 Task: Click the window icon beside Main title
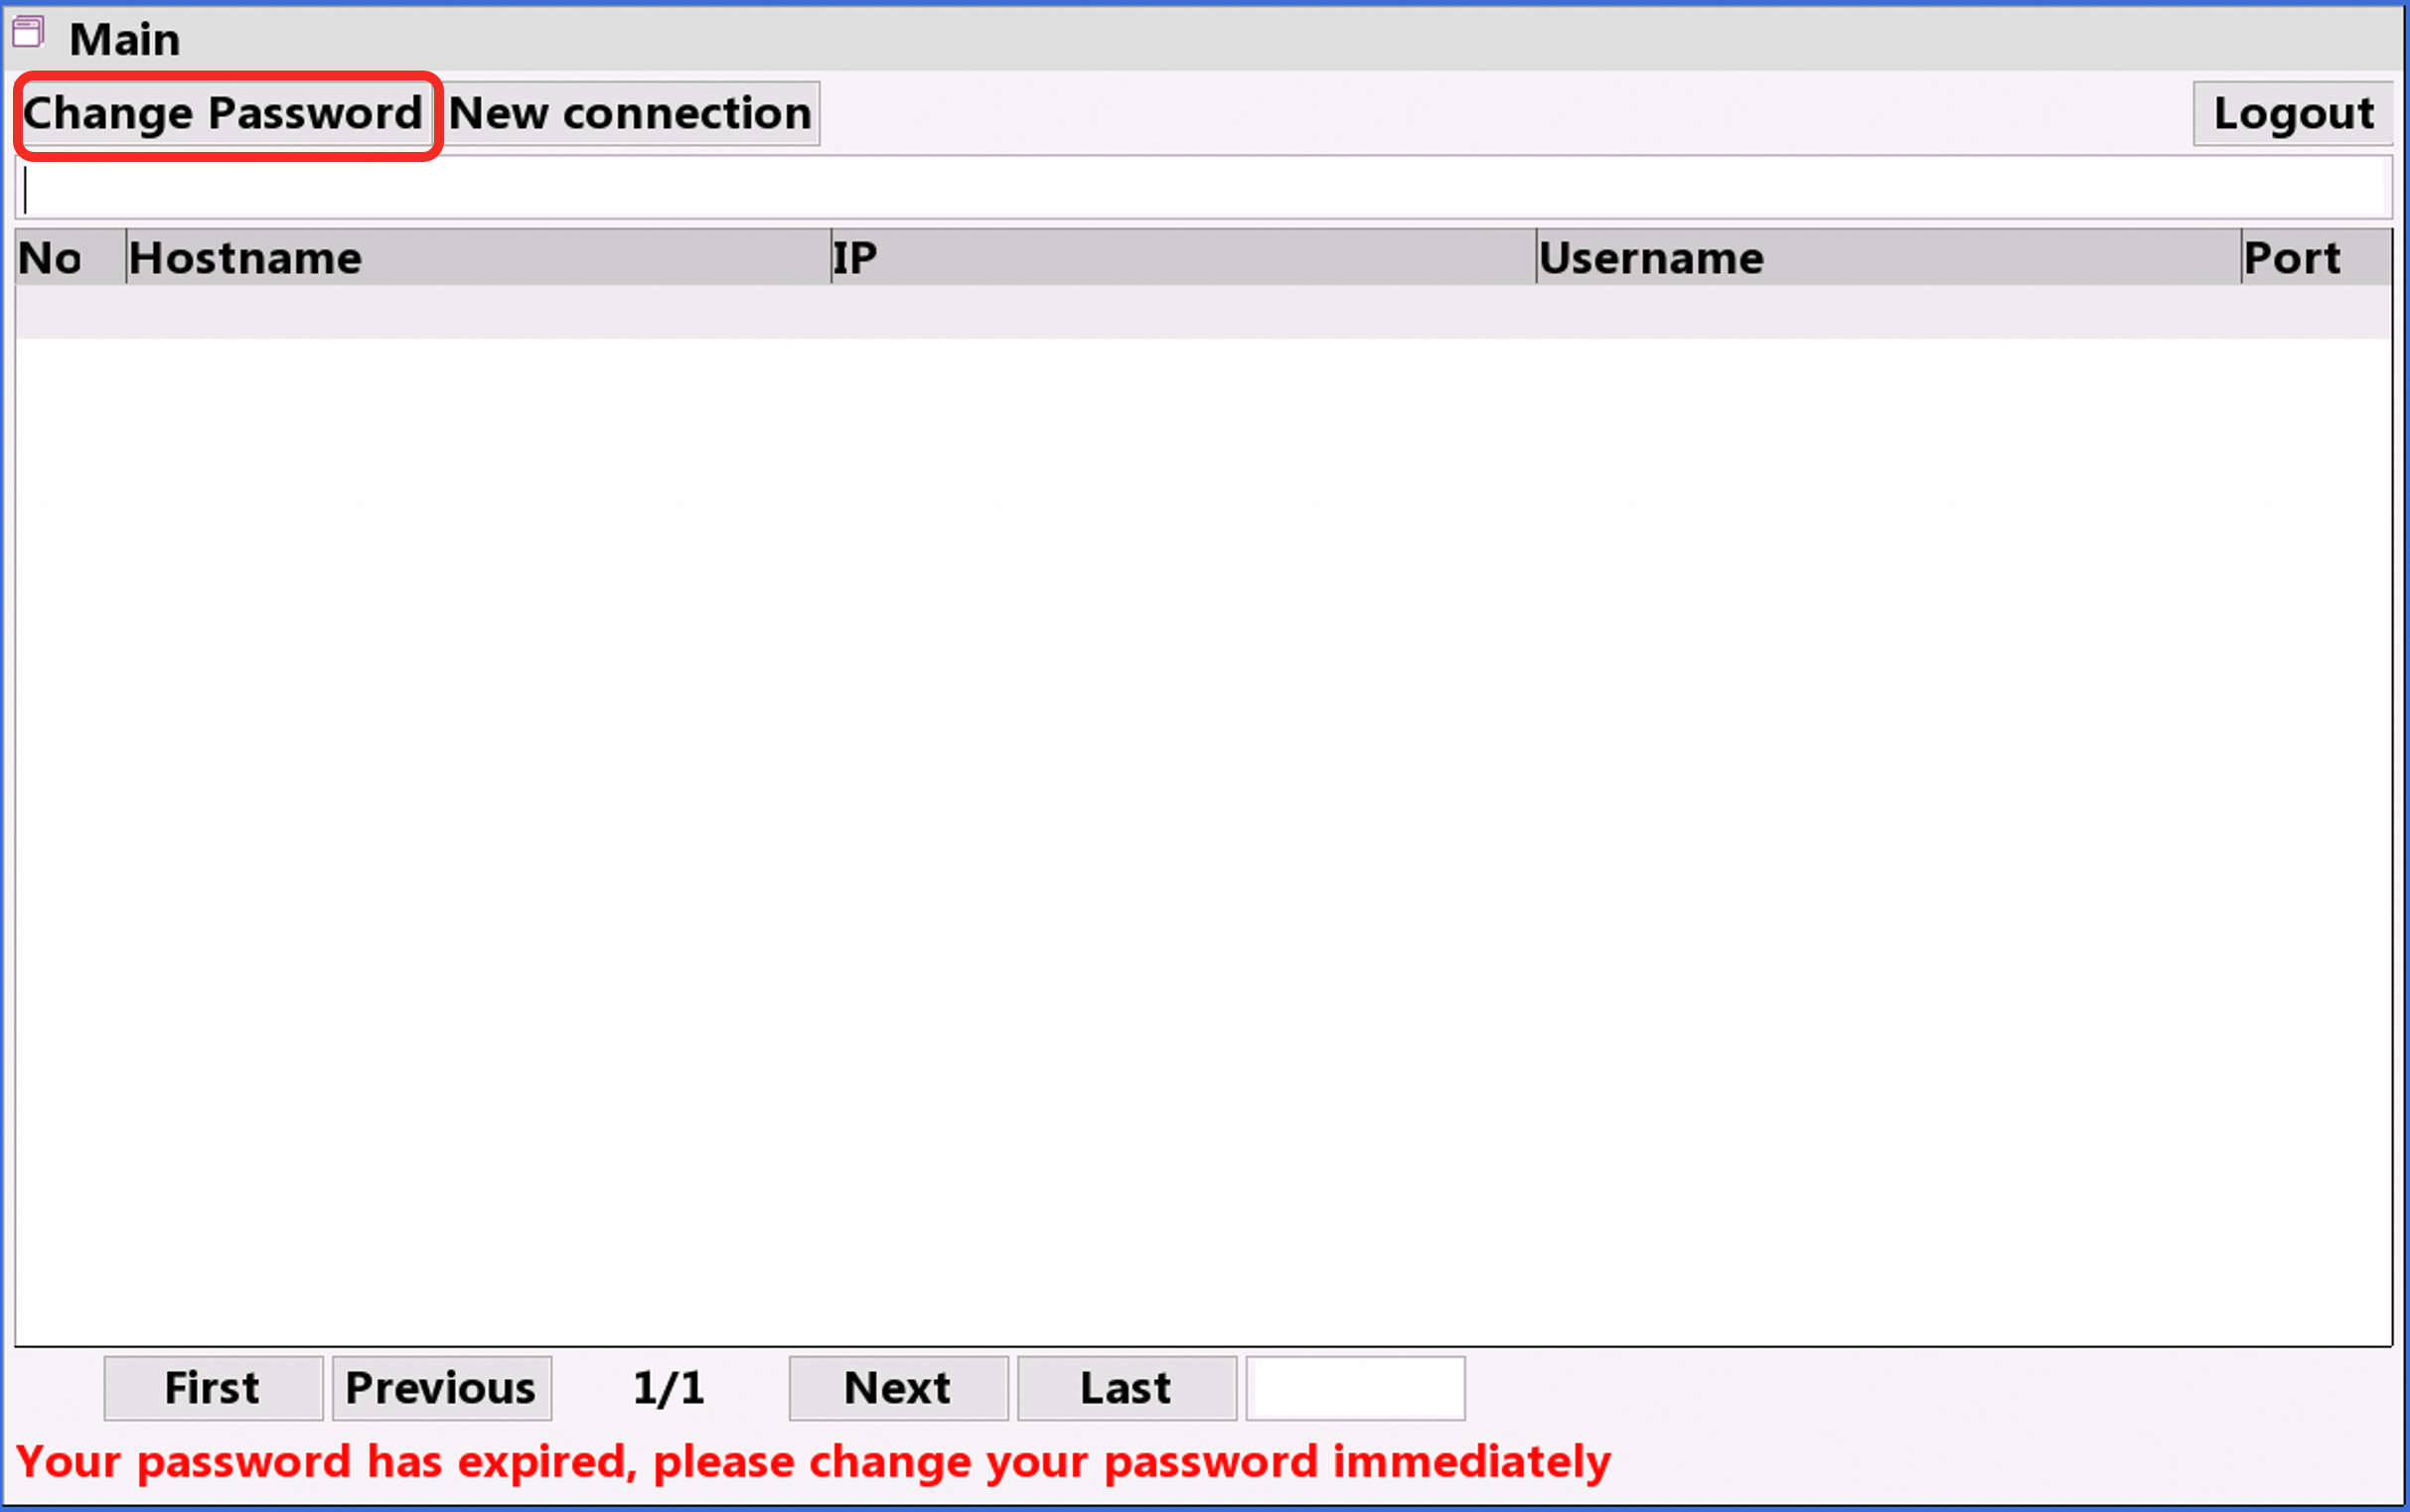[28, 32]
